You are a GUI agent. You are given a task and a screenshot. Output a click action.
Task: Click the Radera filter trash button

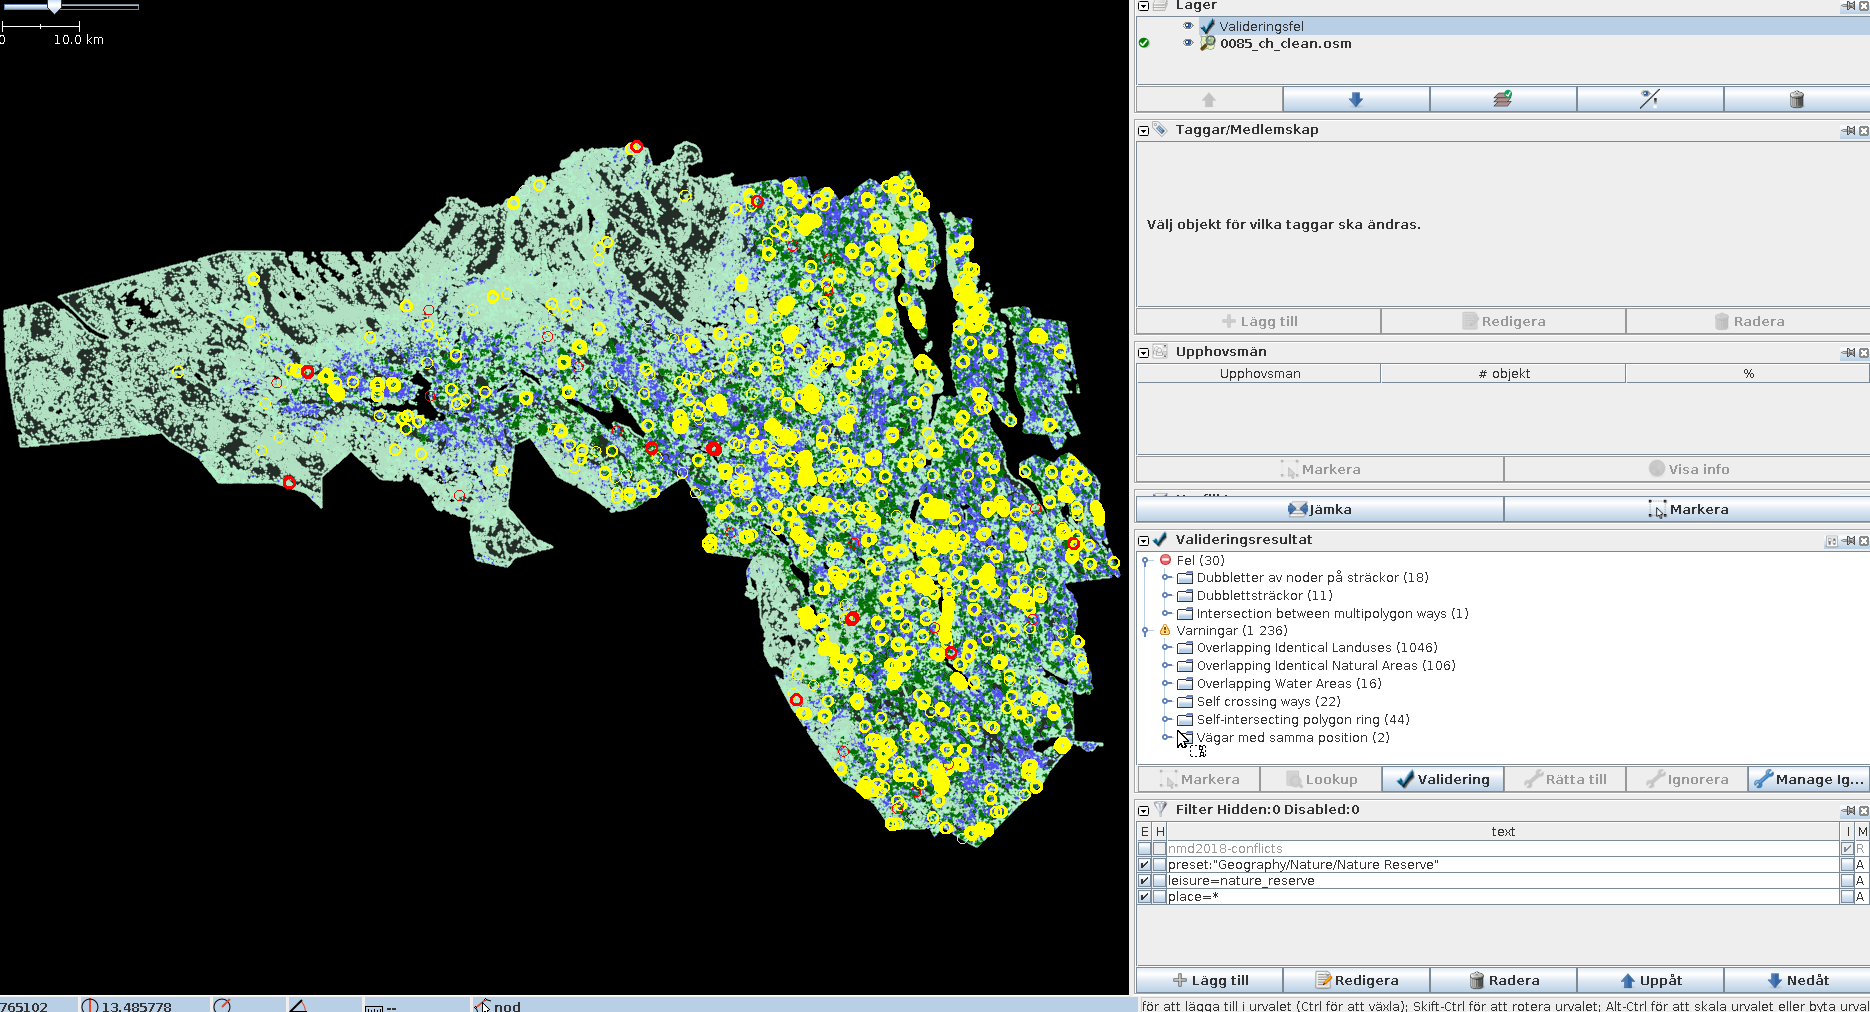pyautogui.click(x=1503, y=980)
